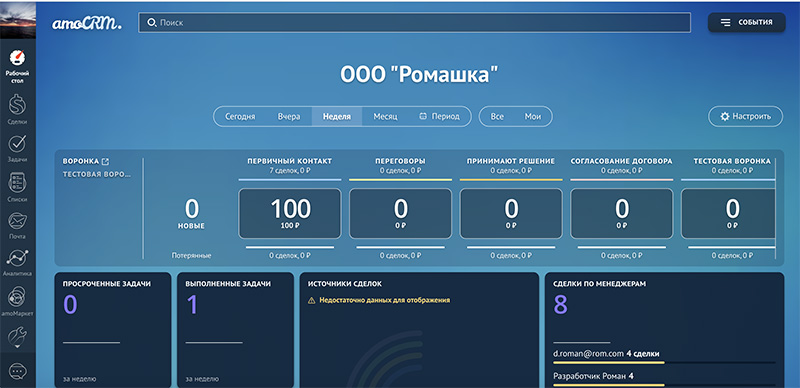The image size is (800, 388).
Task: Open the Выполненные задачи widget
Action: (235, 330)
